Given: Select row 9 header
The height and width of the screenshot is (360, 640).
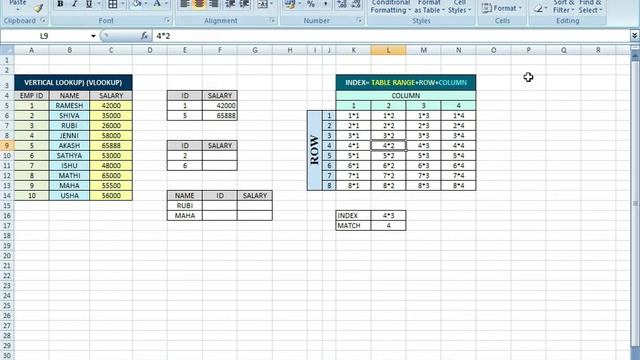Looking at the screenshot, I should point(7,146).
